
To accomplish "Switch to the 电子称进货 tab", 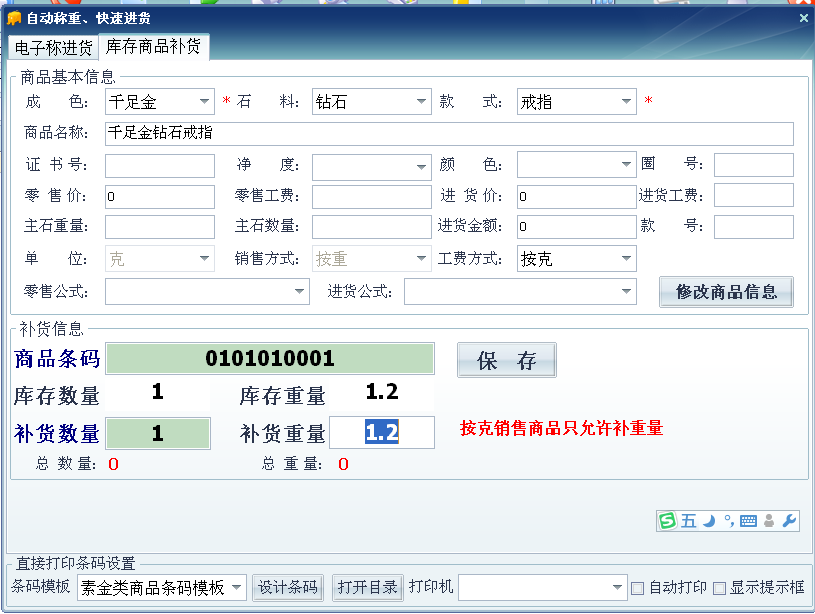I will coord(54,48).
